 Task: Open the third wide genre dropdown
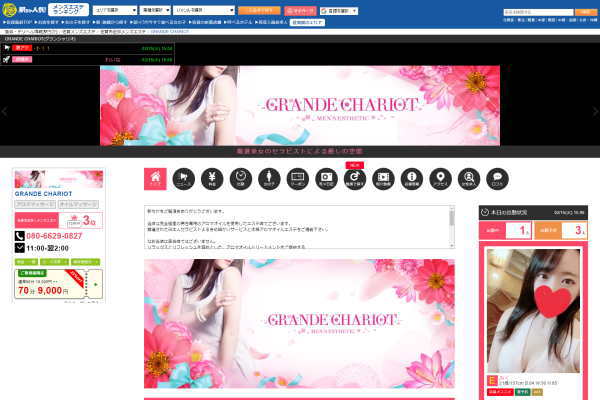204,10
